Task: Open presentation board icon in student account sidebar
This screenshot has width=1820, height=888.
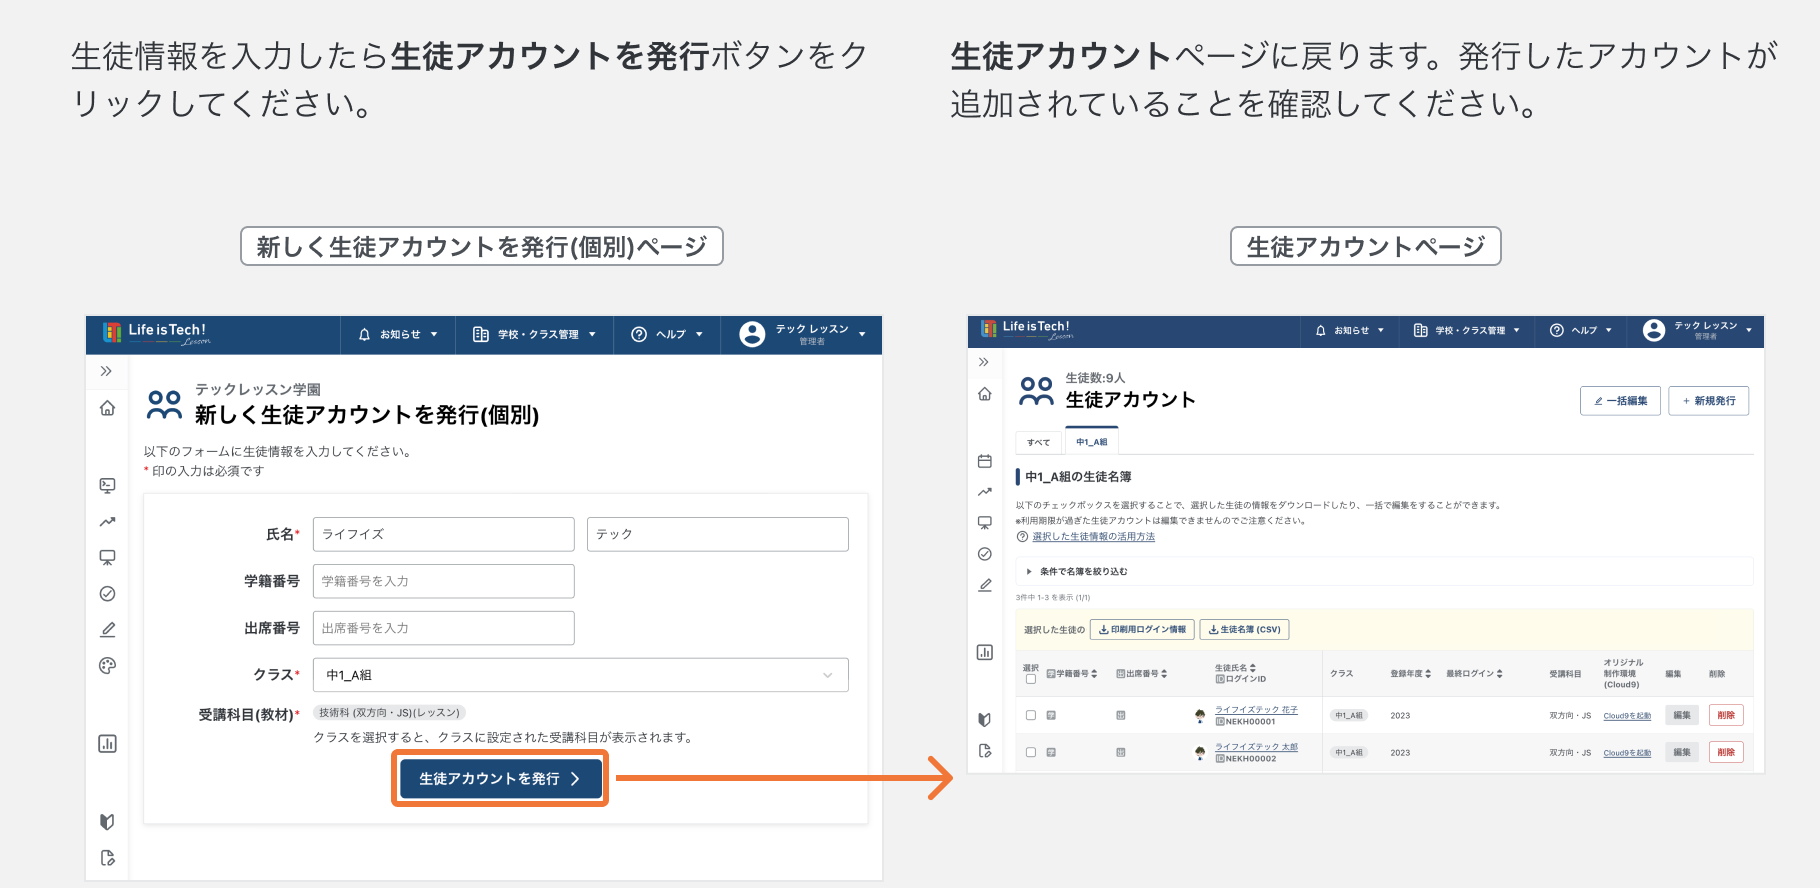Action: click(x=984, y=523)
